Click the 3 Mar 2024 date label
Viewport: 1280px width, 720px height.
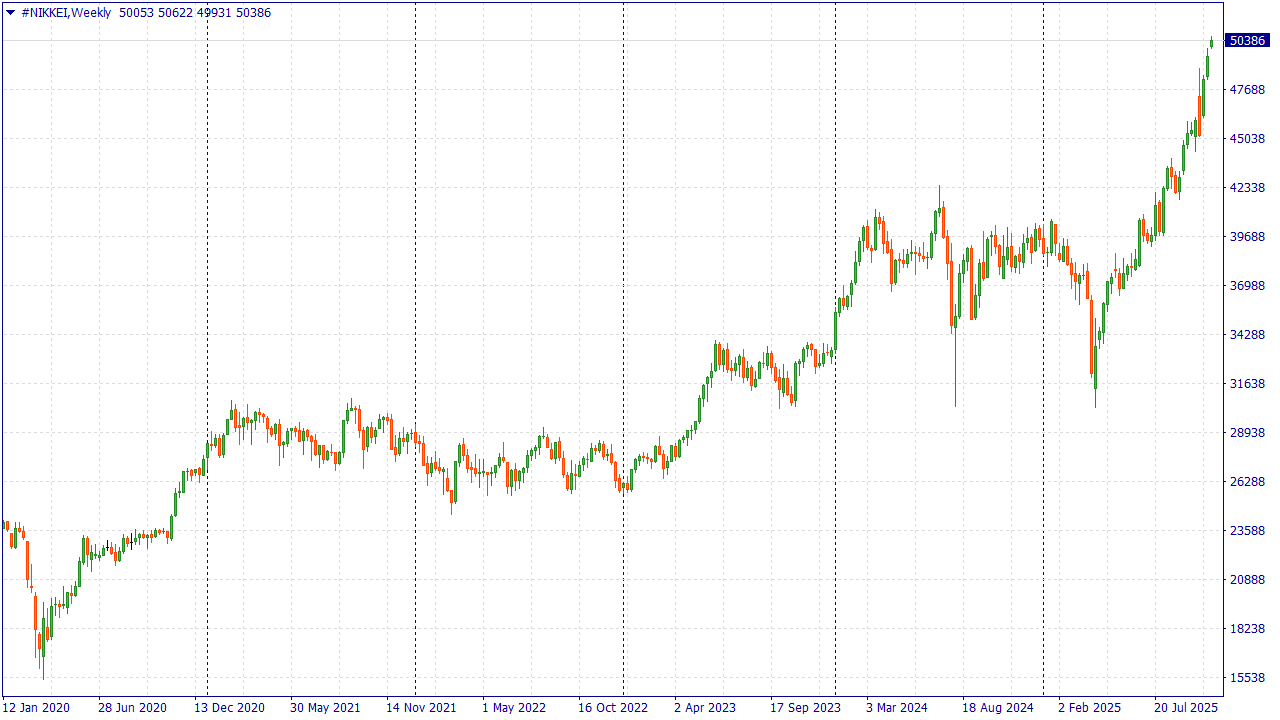[x=896, y=708]
